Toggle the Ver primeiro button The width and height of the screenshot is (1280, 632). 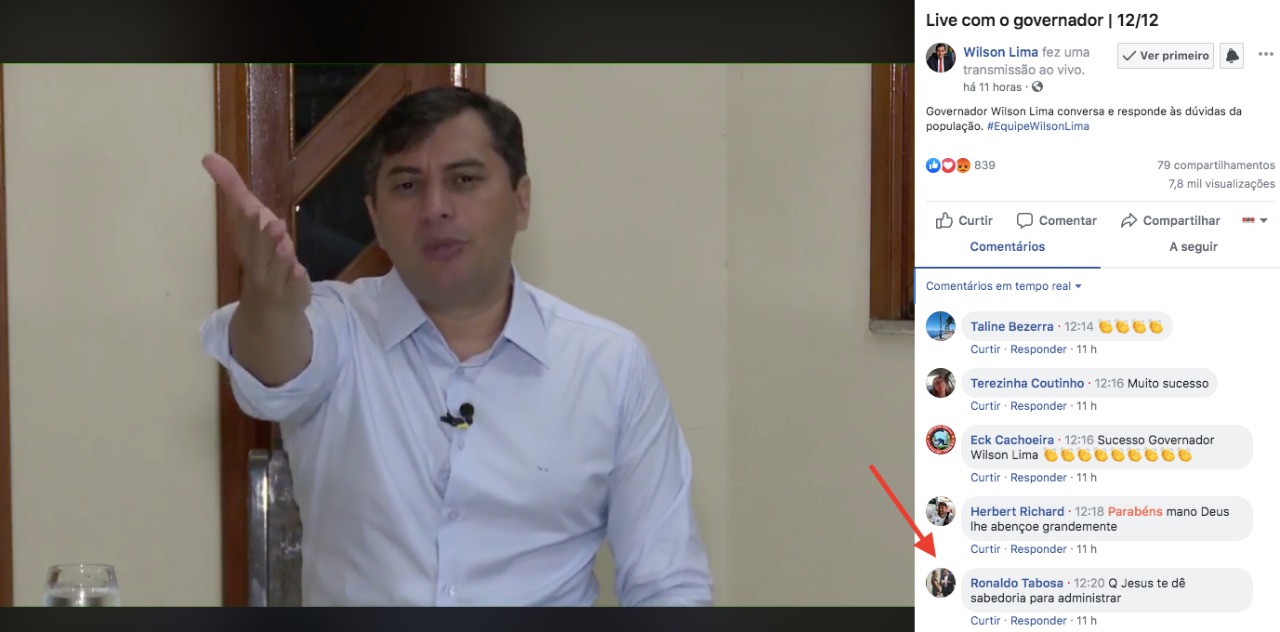pyautogui.click(x=1165, y=56)
